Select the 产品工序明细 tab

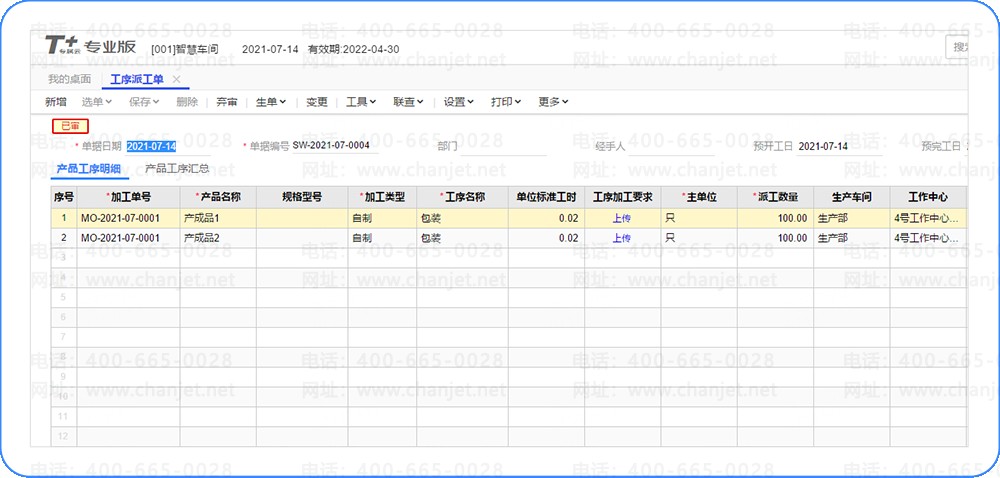coord(89,170)
